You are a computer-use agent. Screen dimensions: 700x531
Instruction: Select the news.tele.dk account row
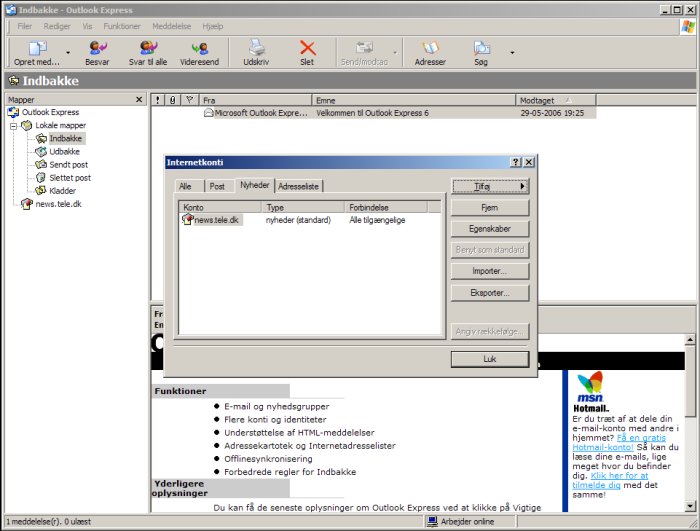(216, 220)
